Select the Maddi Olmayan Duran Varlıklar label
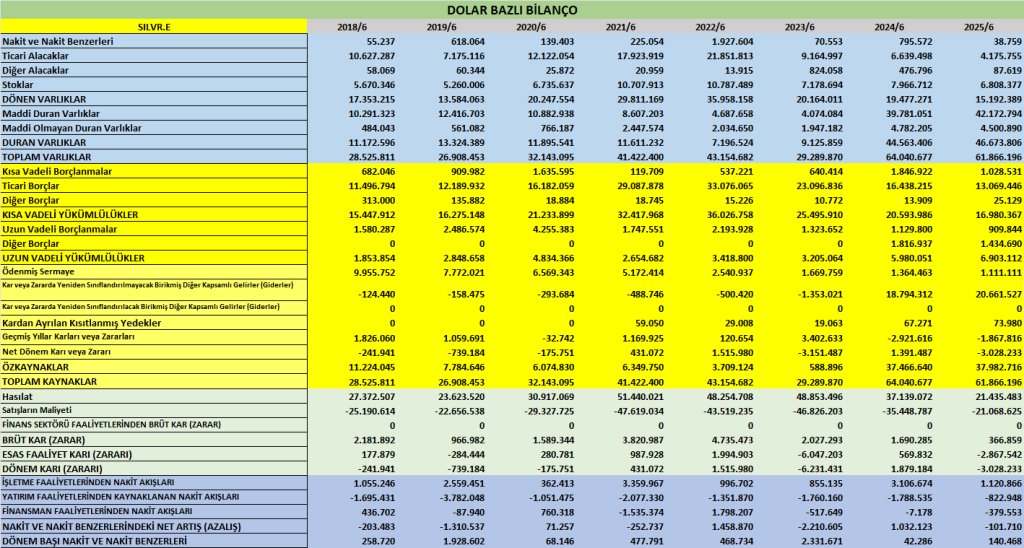 (x=72, y=128)
